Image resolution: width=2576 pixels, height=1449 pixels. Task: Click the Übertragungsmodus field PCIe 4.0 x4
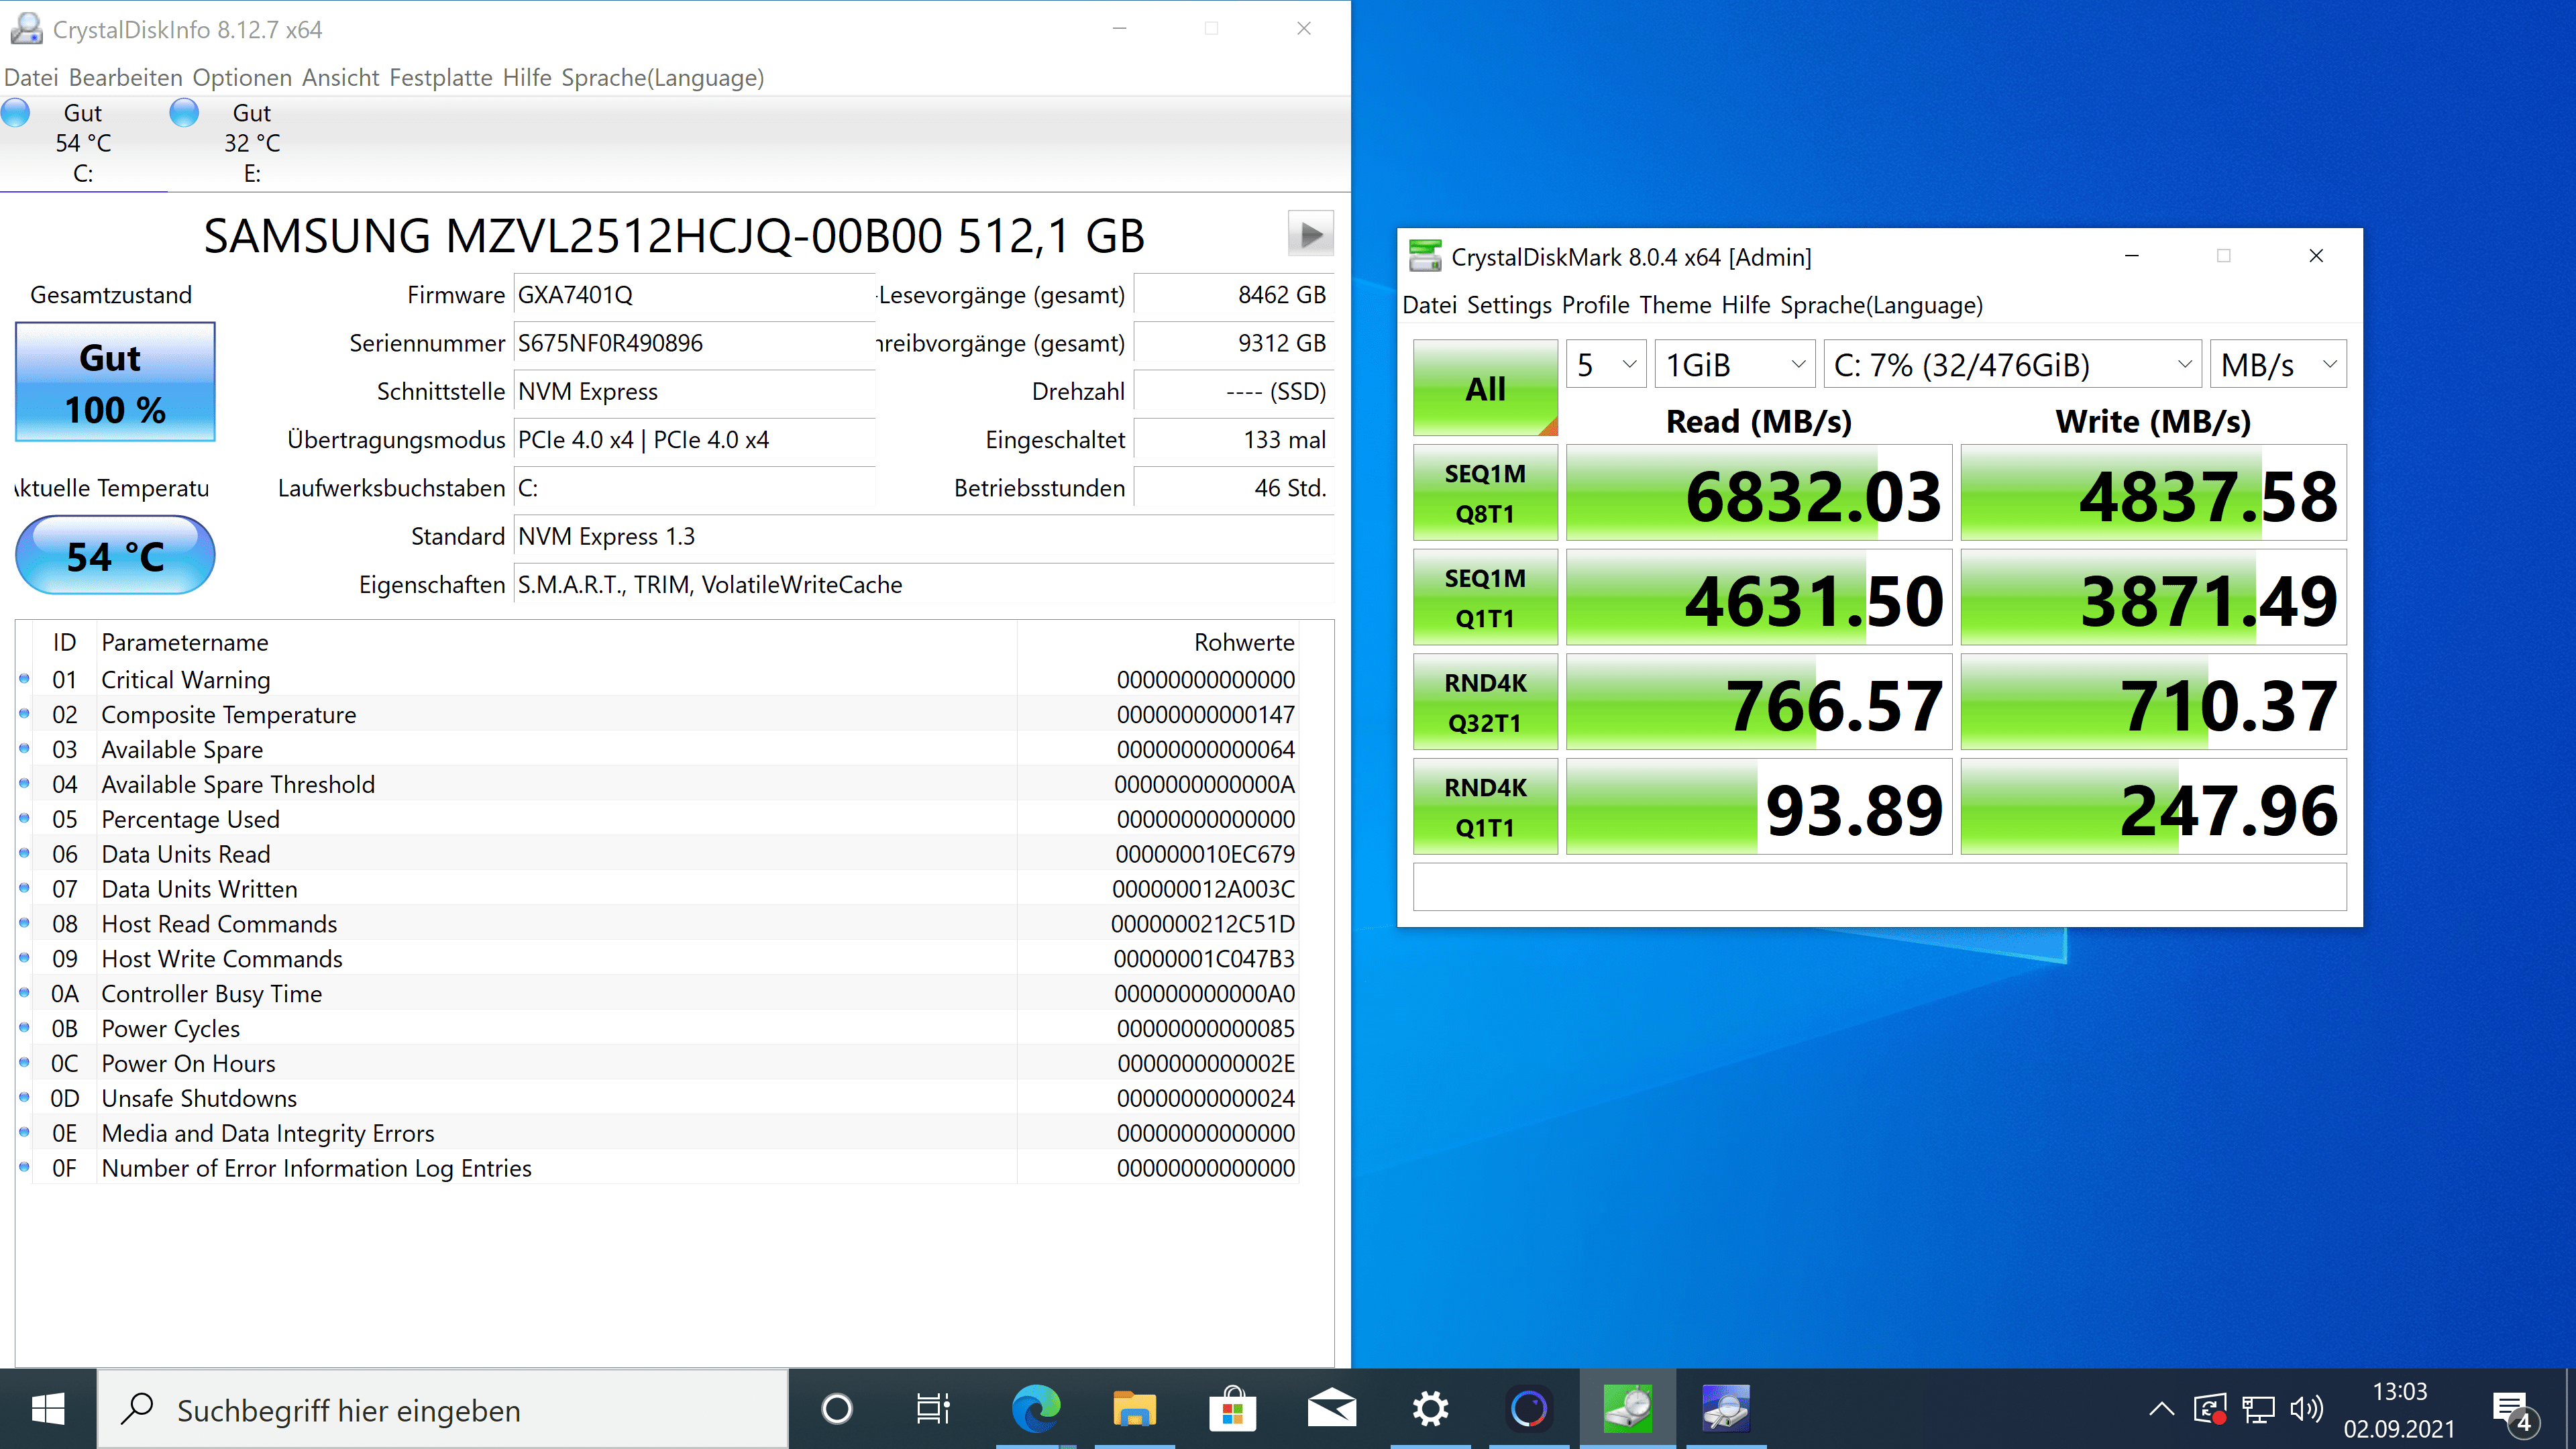(x=694, y=440)
